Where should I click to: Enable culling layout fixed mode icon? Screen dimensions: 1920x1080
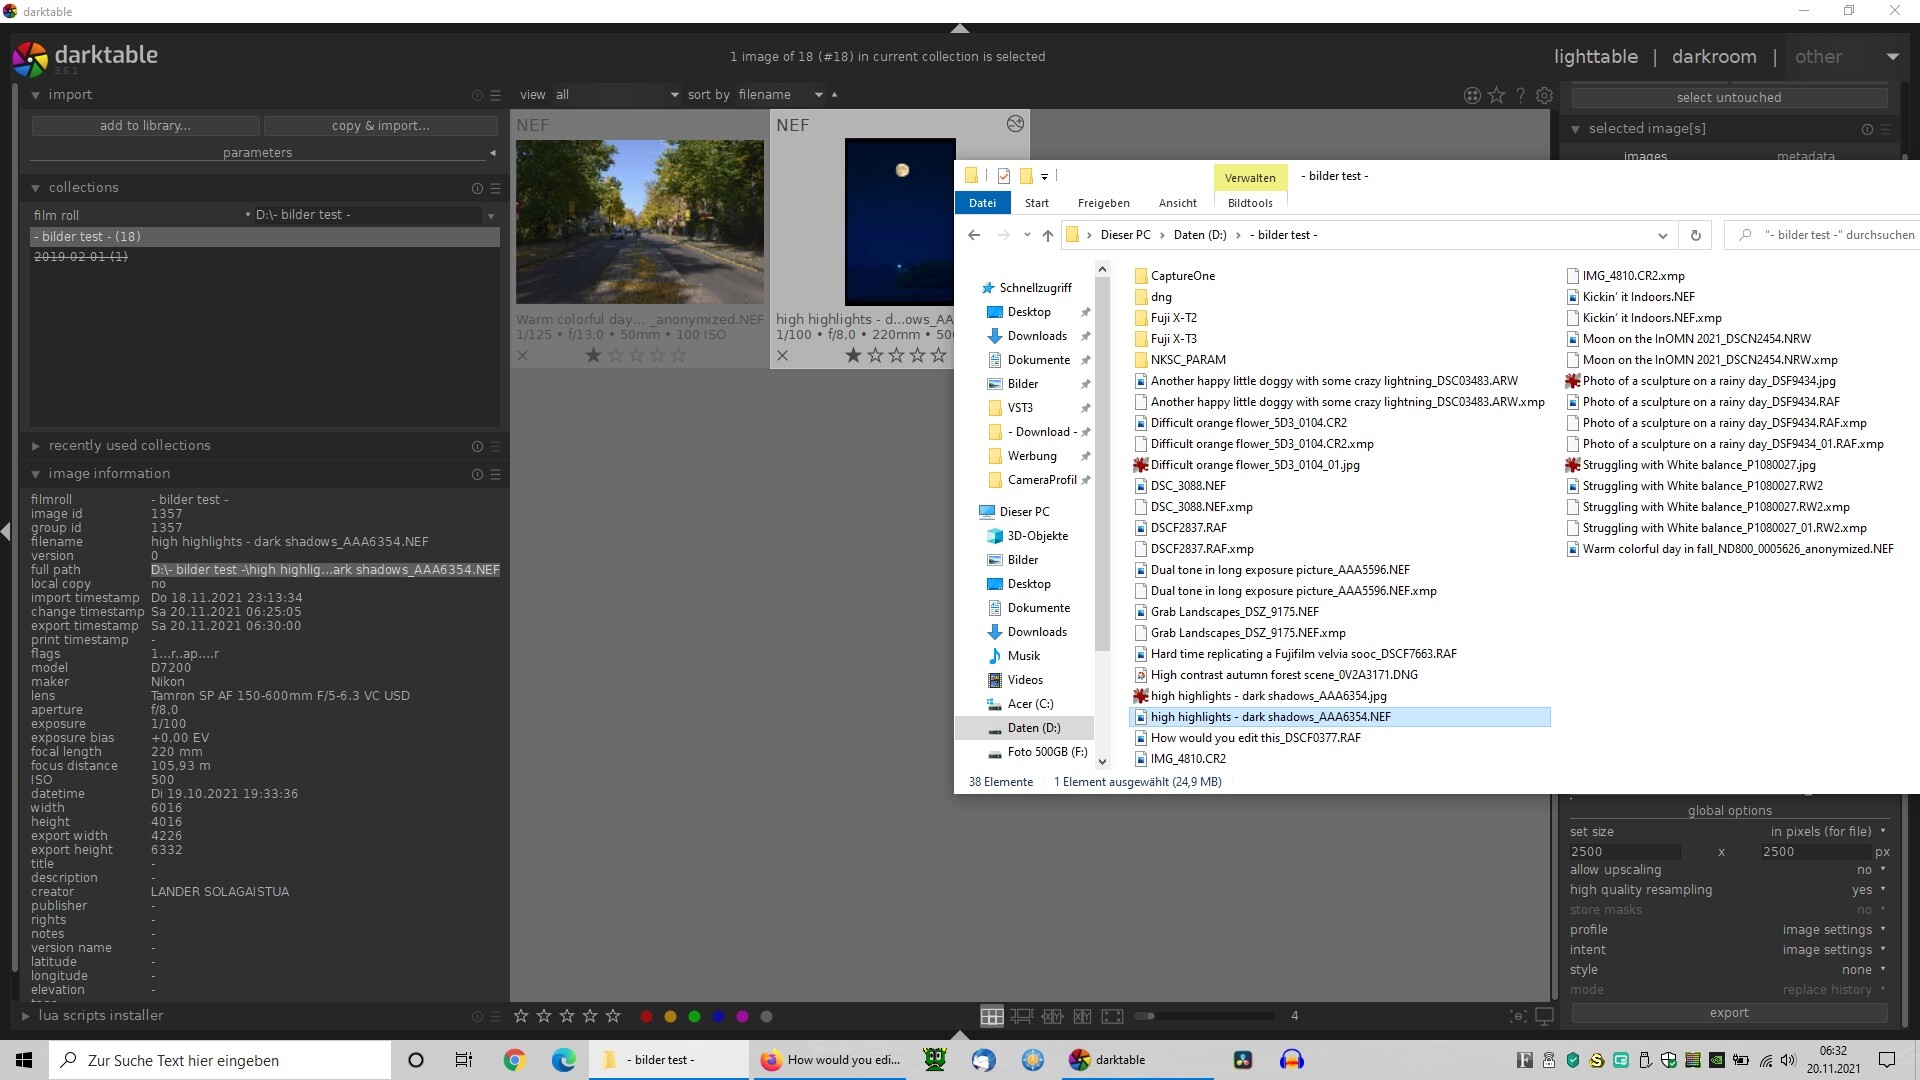pos(1052,1016)
